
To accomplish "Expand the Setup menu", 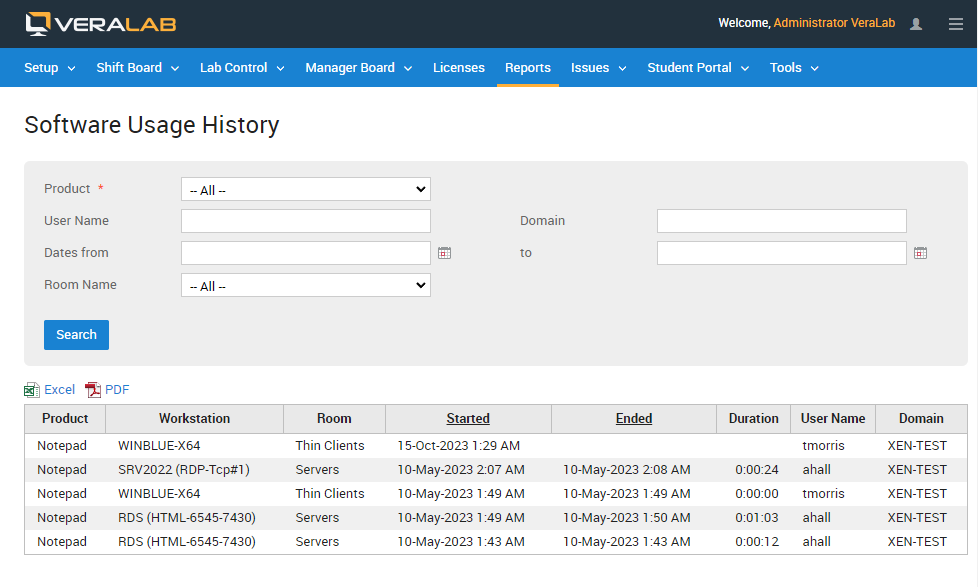I will (x=50, y=67).
